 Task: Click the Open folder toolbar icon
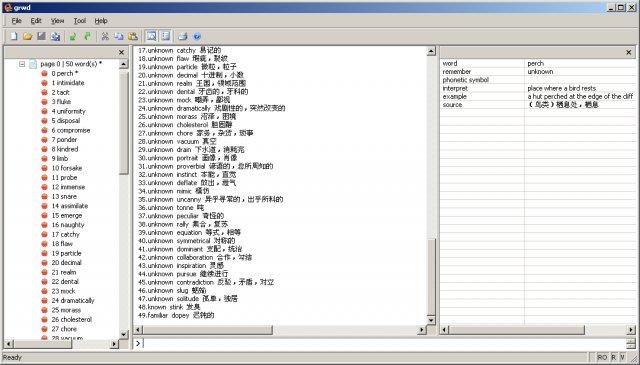tap(27, 36)
